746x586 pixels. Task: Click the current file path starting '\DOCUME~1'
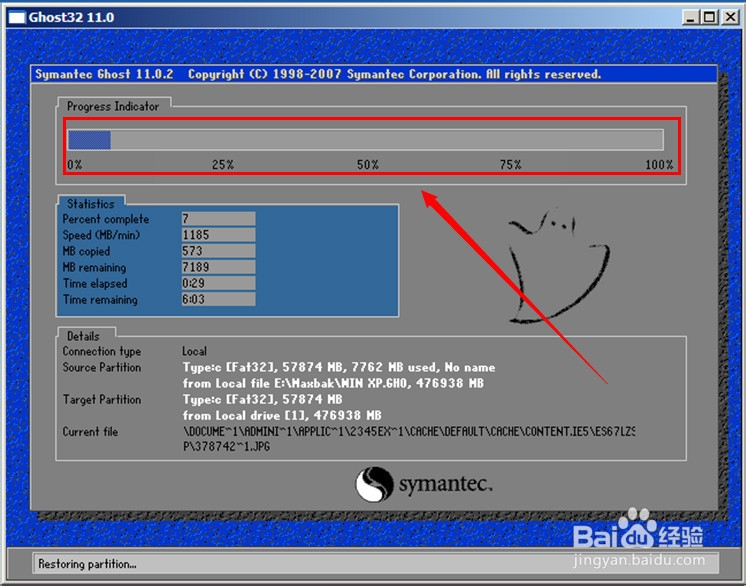pos(409,431)
